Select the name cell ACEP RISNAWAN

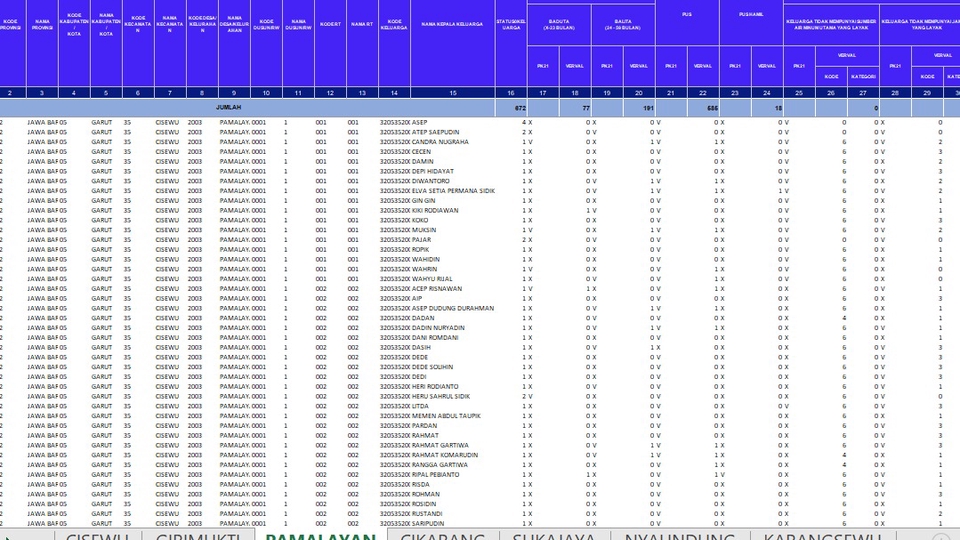tap(437, 289)
